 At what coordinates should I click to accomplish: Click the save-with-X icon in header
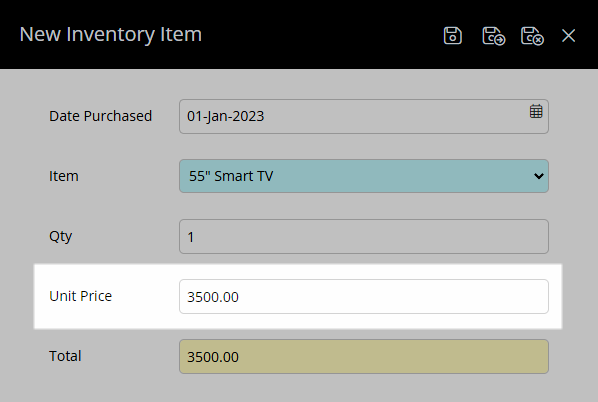tap(532, 36)
